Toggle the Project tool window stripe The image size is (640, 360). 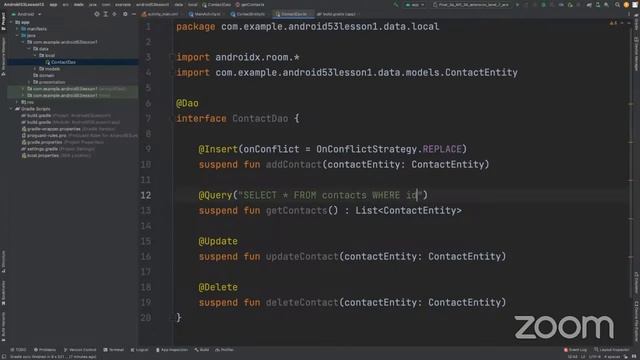click(3, 21)
